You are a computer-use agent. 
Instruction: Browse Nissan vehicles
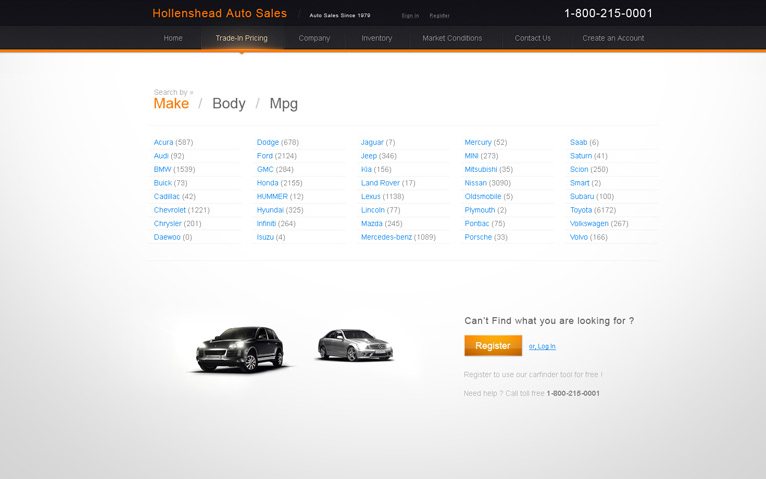tap(475, 183)
